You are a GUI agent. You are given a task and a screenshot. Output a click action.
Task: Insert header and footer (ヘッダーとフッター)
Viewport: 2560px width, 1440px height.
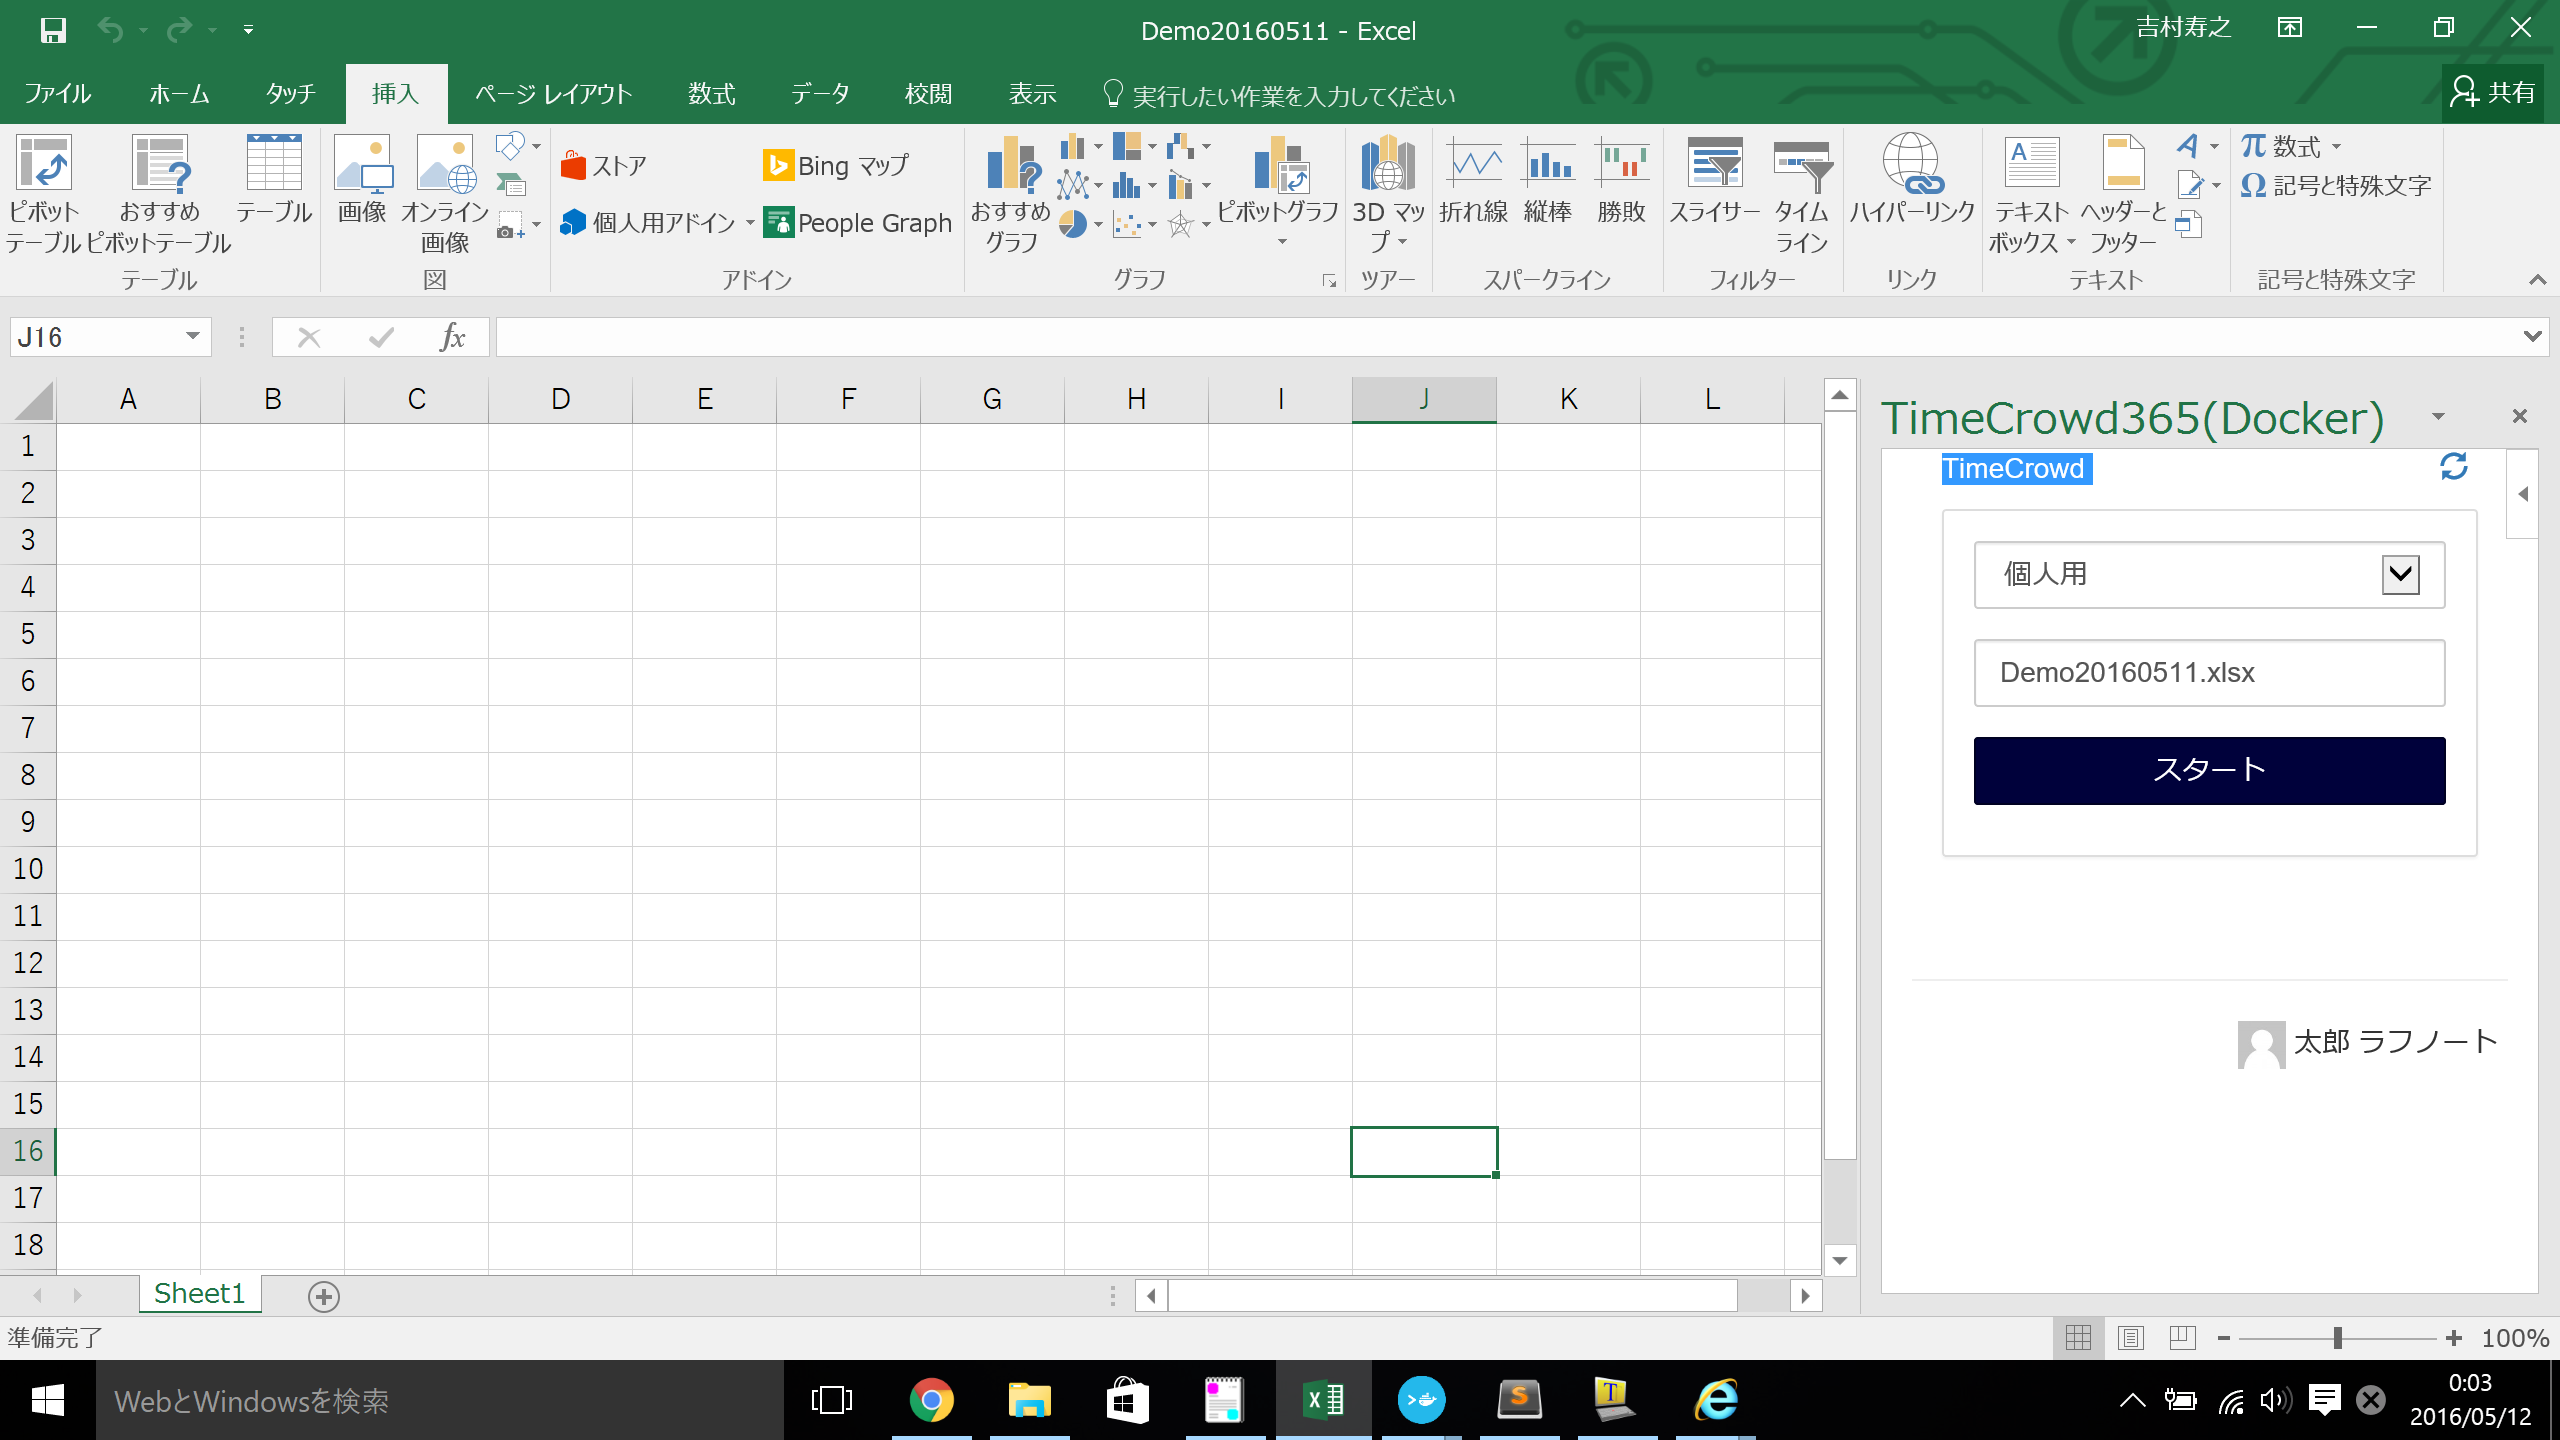pos(2124,193)
